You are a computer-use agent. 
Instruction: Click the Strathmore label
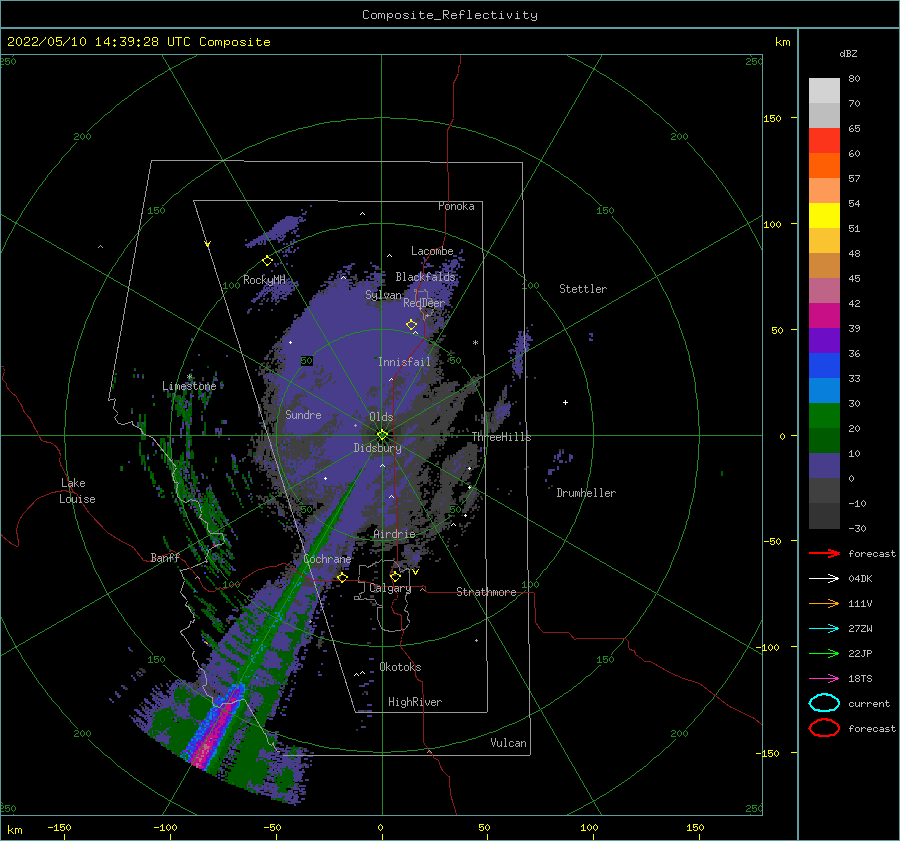486,592
